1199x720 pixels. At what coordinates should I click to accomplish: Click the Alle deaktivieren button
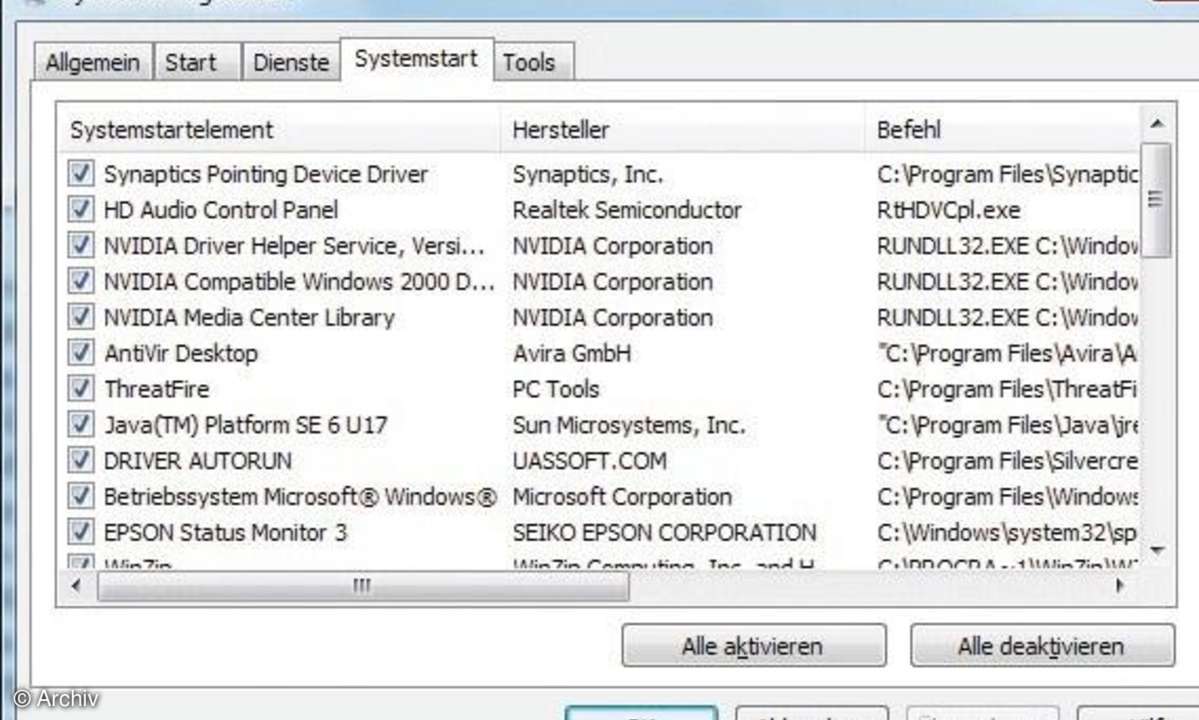click(1042, 646)
